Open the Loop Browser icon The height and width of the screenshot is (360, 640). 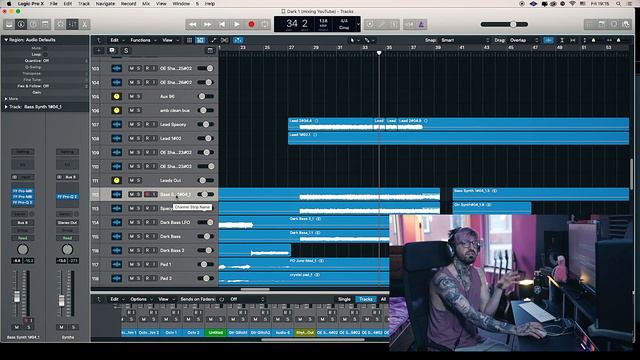pyautogui.click(x=614, y=24)
